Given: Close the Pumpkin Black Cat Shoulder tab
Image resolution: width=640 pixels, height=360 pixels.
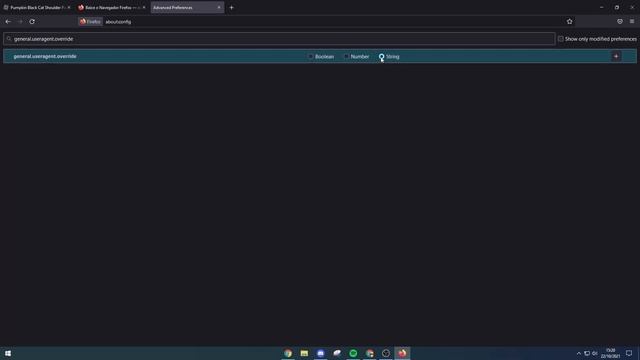Looking at the screenshot, I should [x=69, y=7].
